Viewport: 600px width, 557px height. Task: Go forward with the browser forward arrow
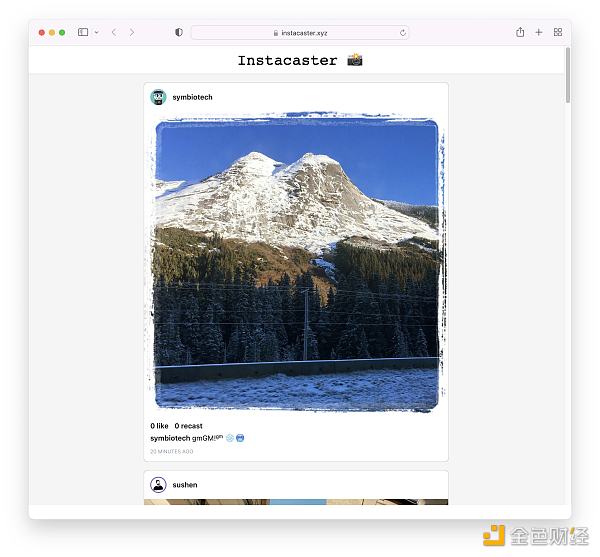coord(132,33)
